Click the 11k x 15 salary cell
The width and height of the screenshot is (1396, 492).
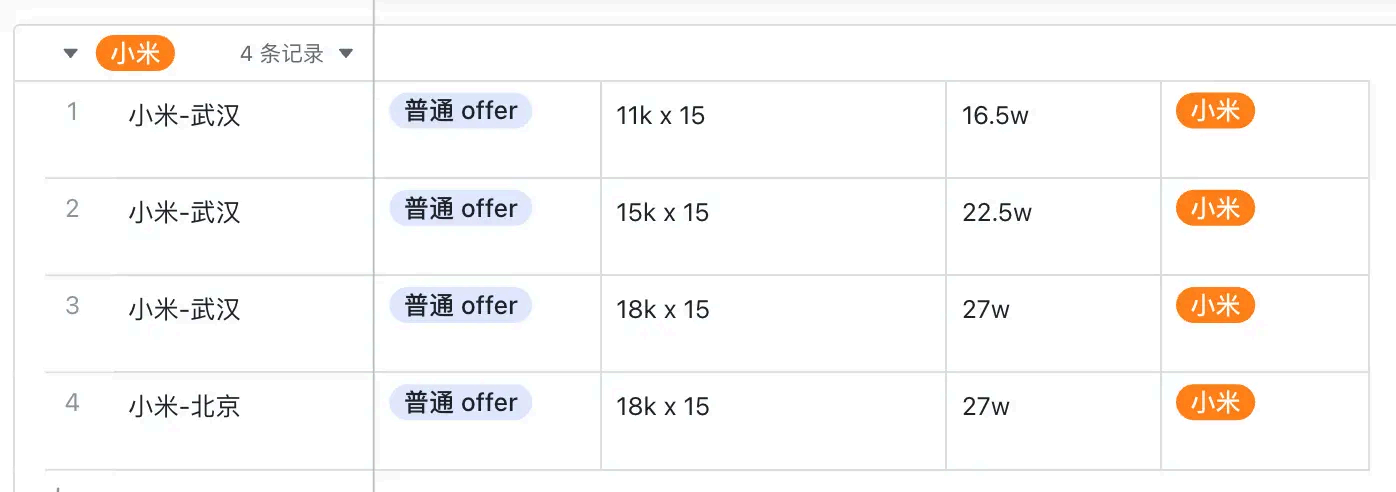click(661, 116)
